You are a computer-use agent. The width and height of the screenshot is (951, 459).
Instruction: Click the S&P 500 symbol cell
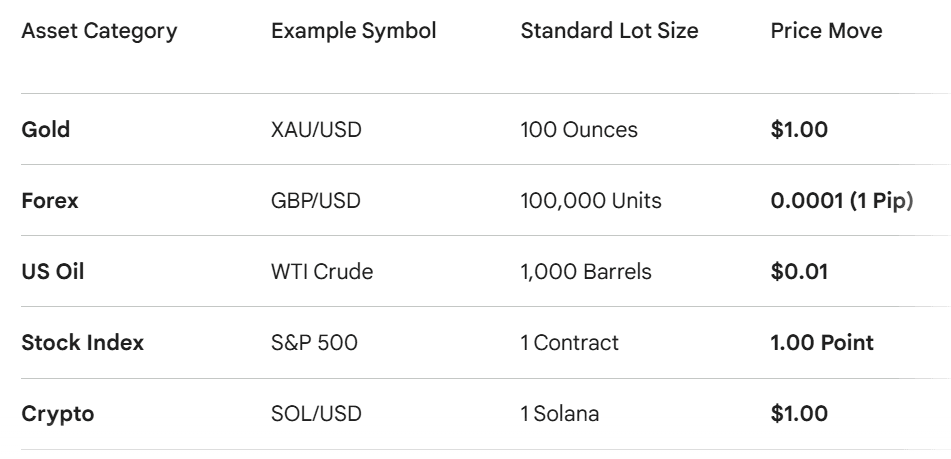point(314,343)
